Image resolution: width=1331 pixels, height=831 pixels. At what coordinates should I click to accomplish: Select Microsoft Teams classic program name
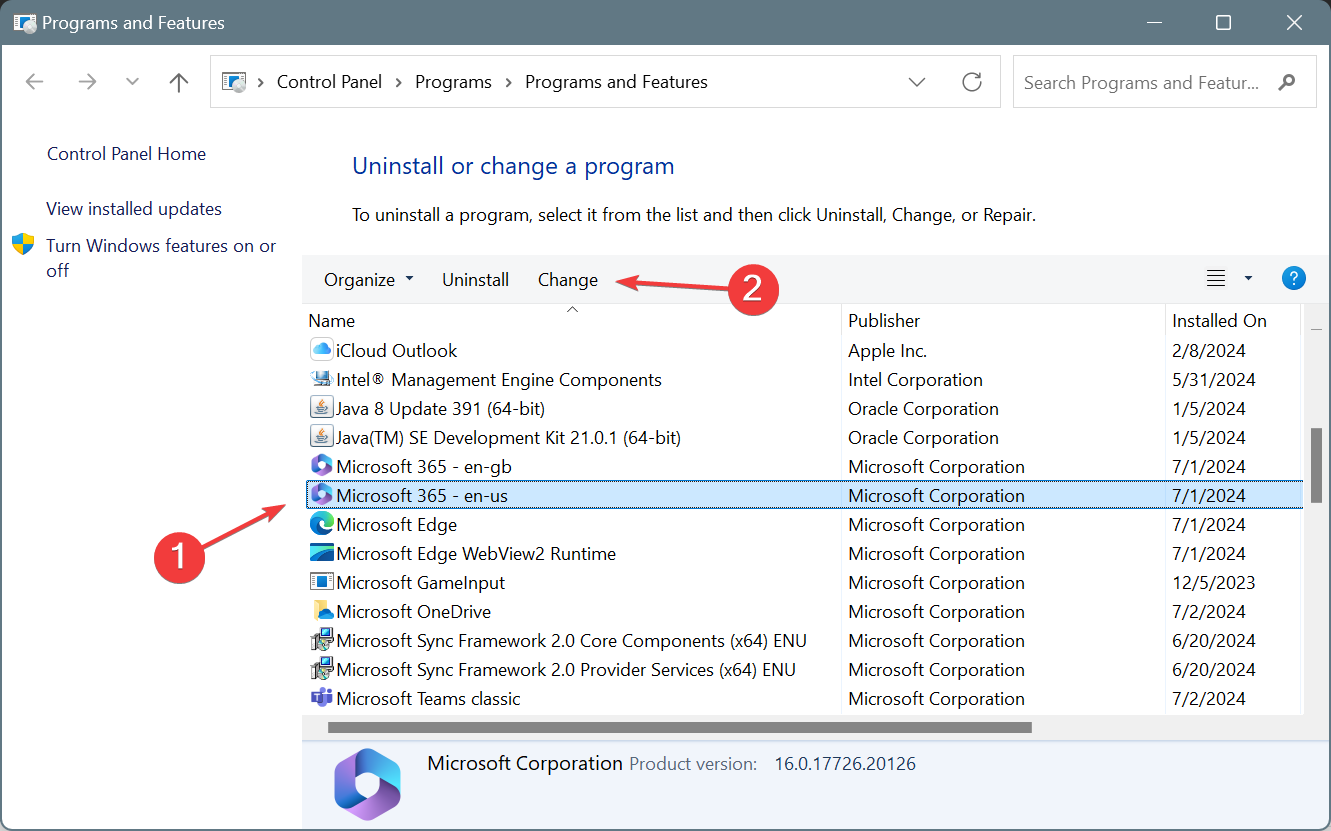point(429,699)
